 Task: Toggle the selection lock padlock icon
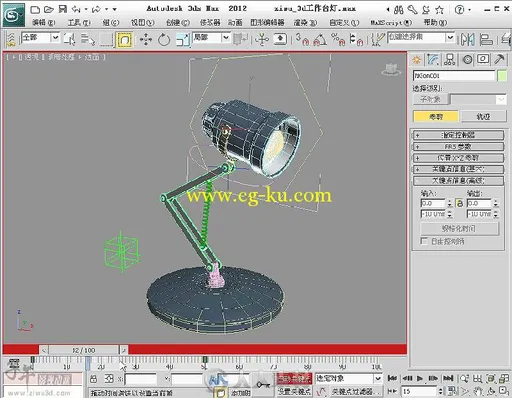click(94, 379)
